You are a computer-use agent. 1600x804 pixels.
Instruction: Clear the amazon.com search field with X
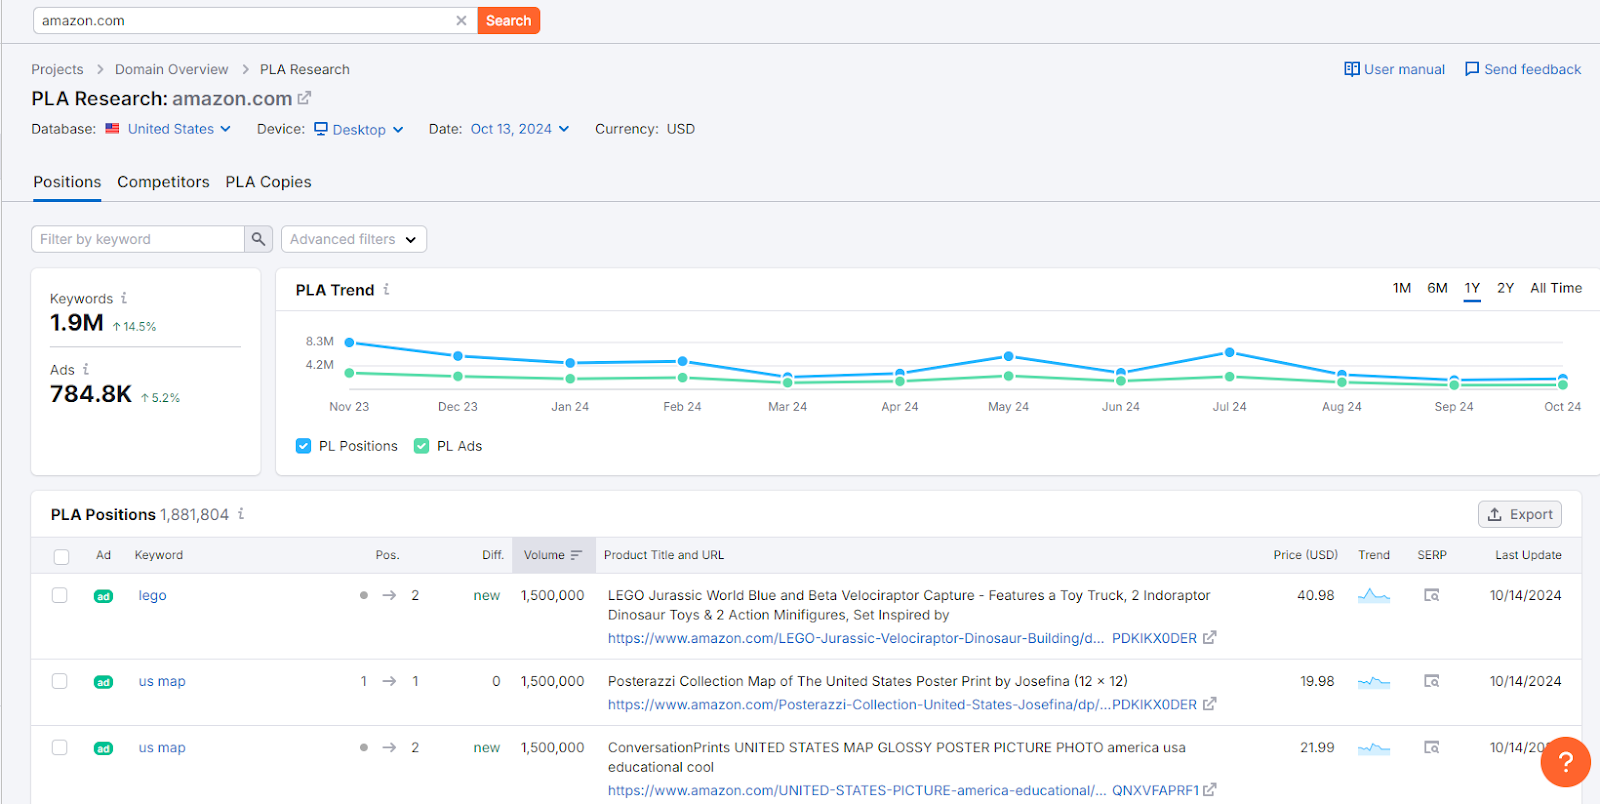[461, 20]
